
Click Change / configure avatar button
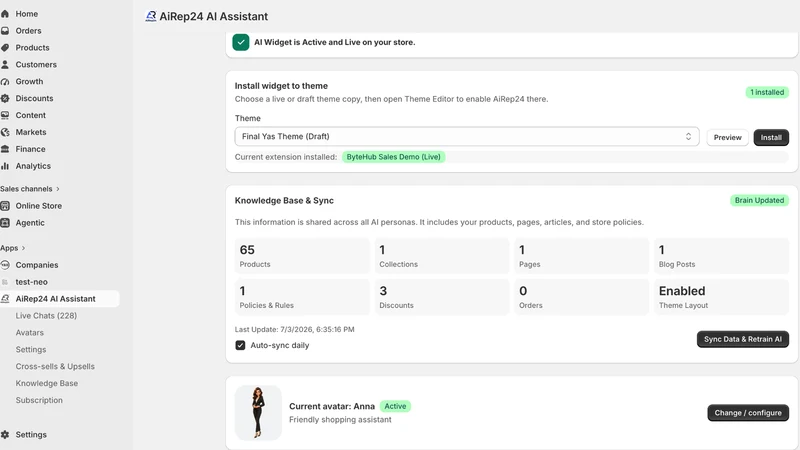tap(748, 413)
